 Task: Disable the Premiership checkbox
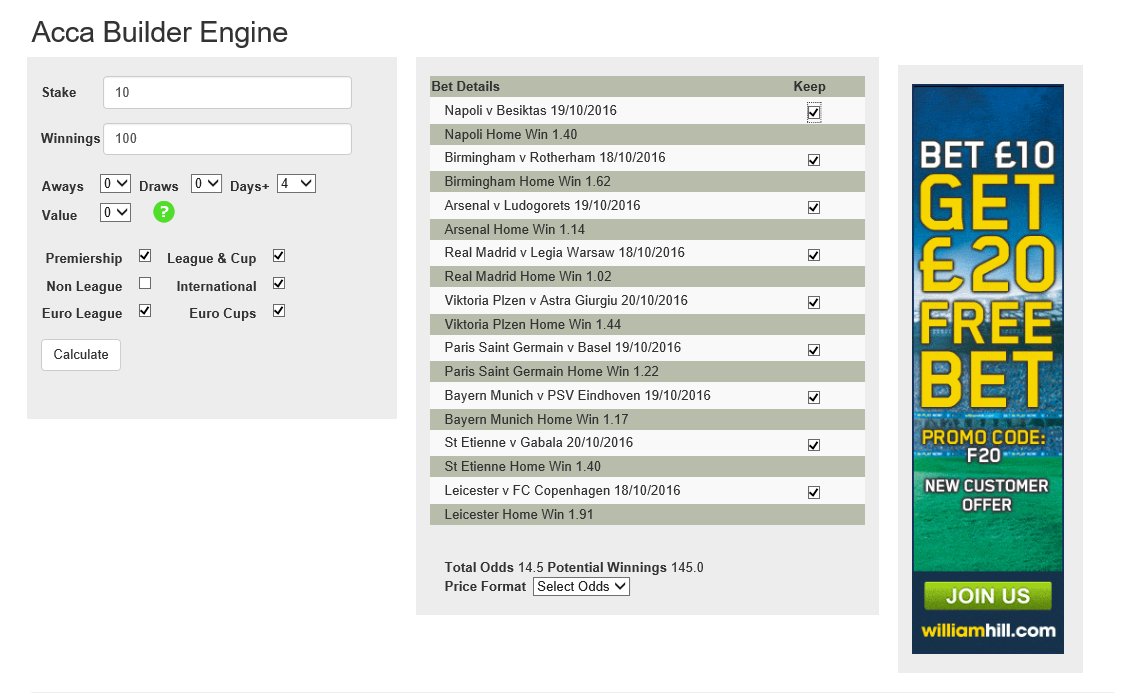click(x=144, y=255)
